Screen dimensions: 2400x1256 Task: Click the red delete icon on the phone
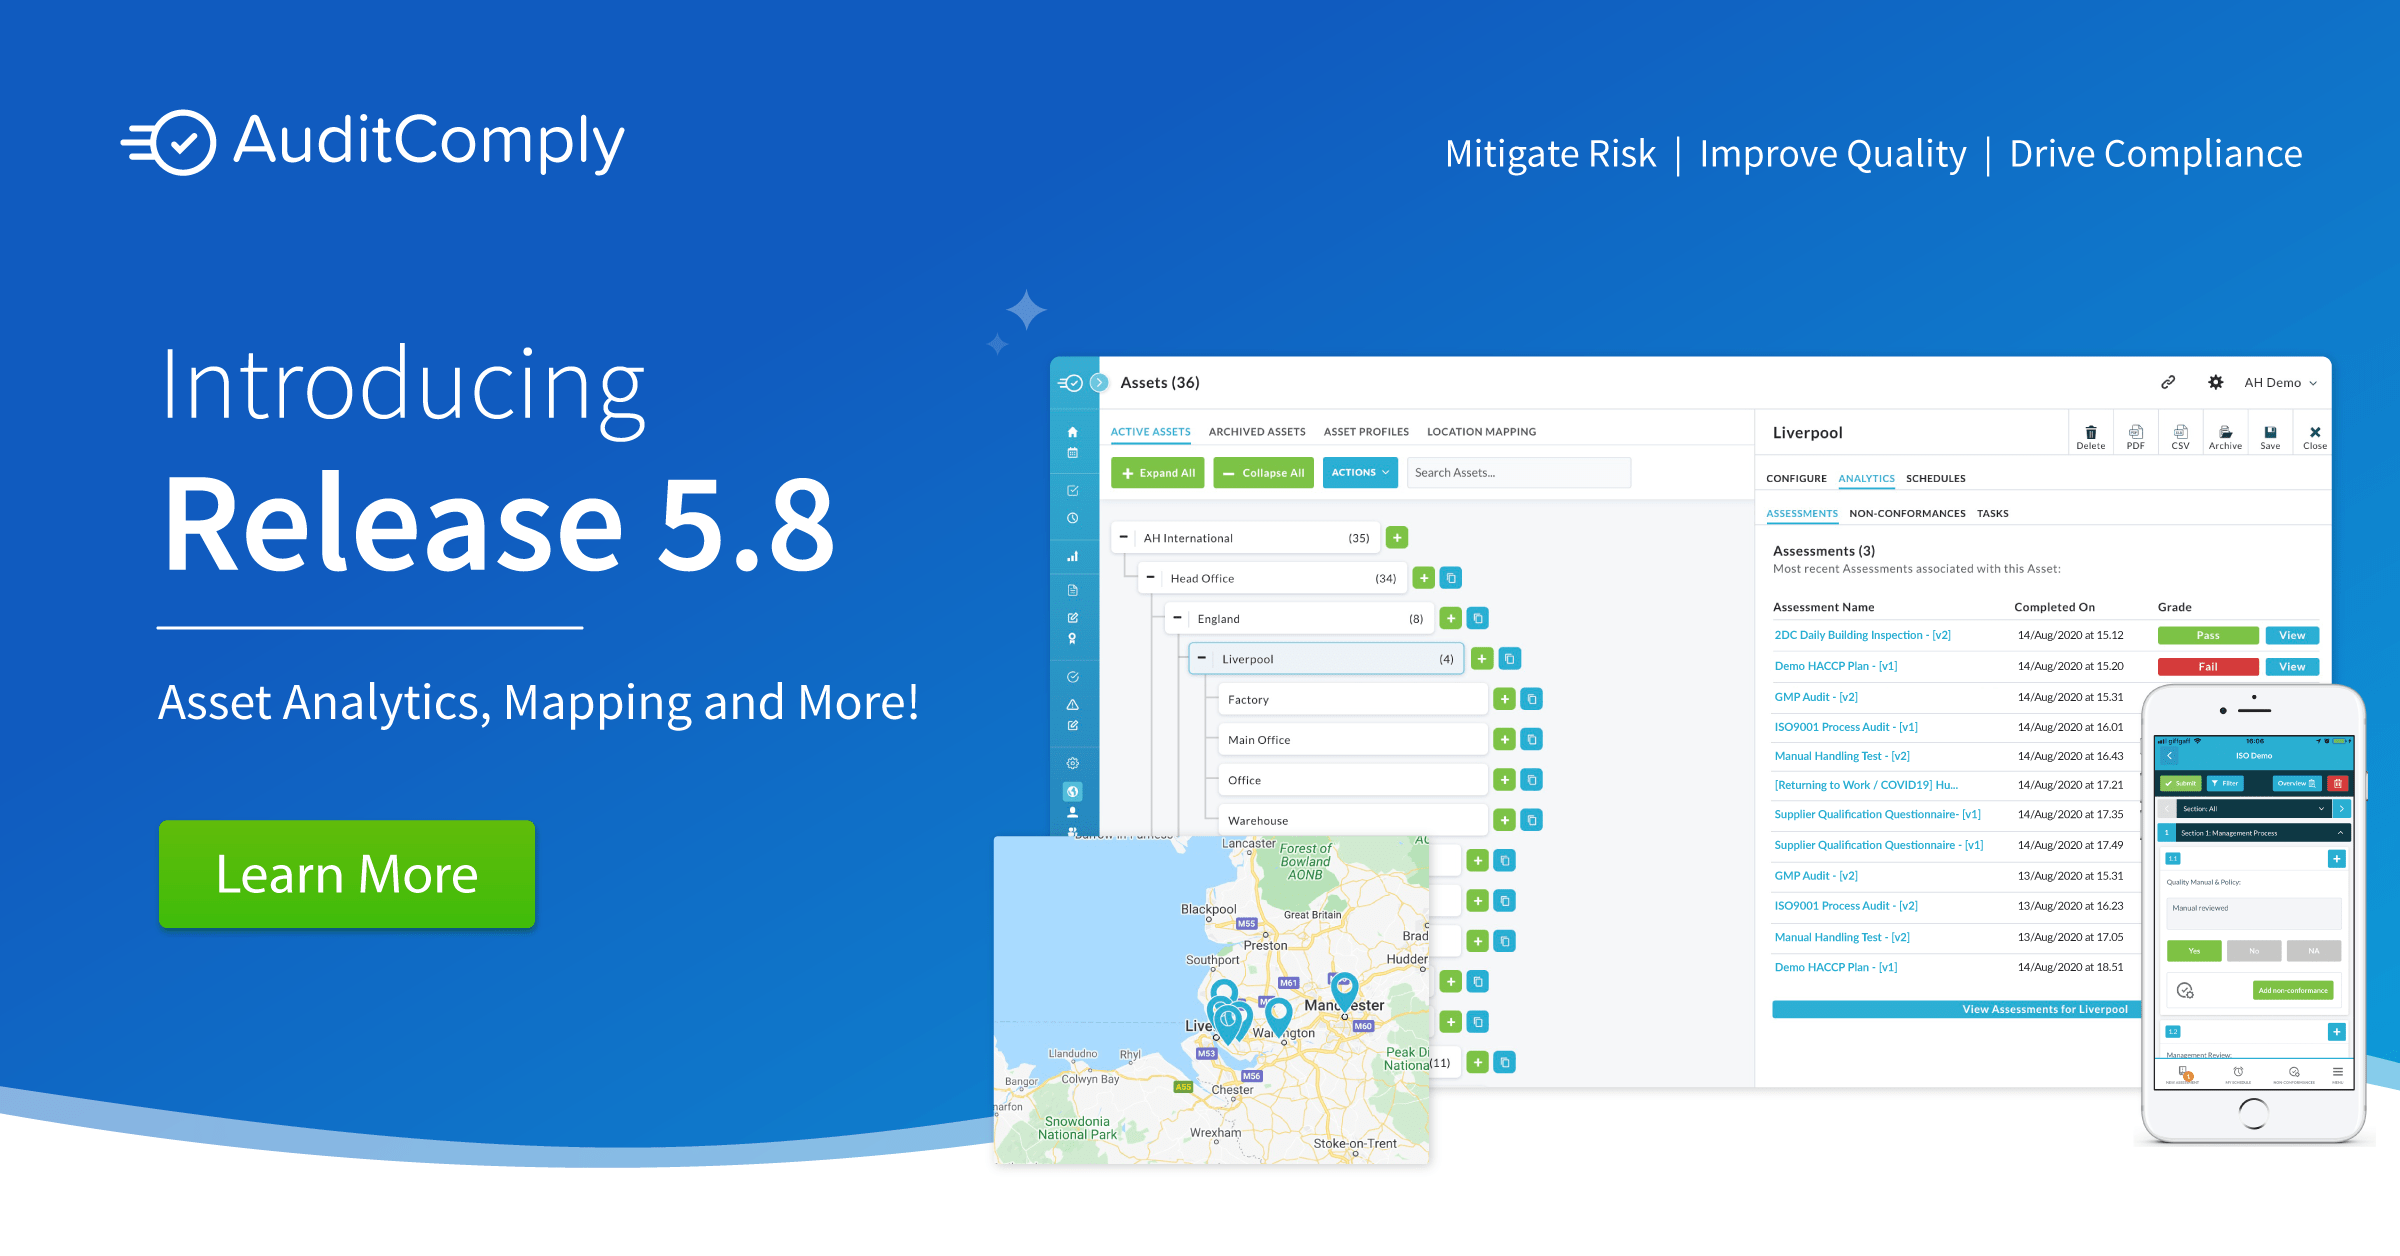pyautogui.click(x=2338, y=783)
